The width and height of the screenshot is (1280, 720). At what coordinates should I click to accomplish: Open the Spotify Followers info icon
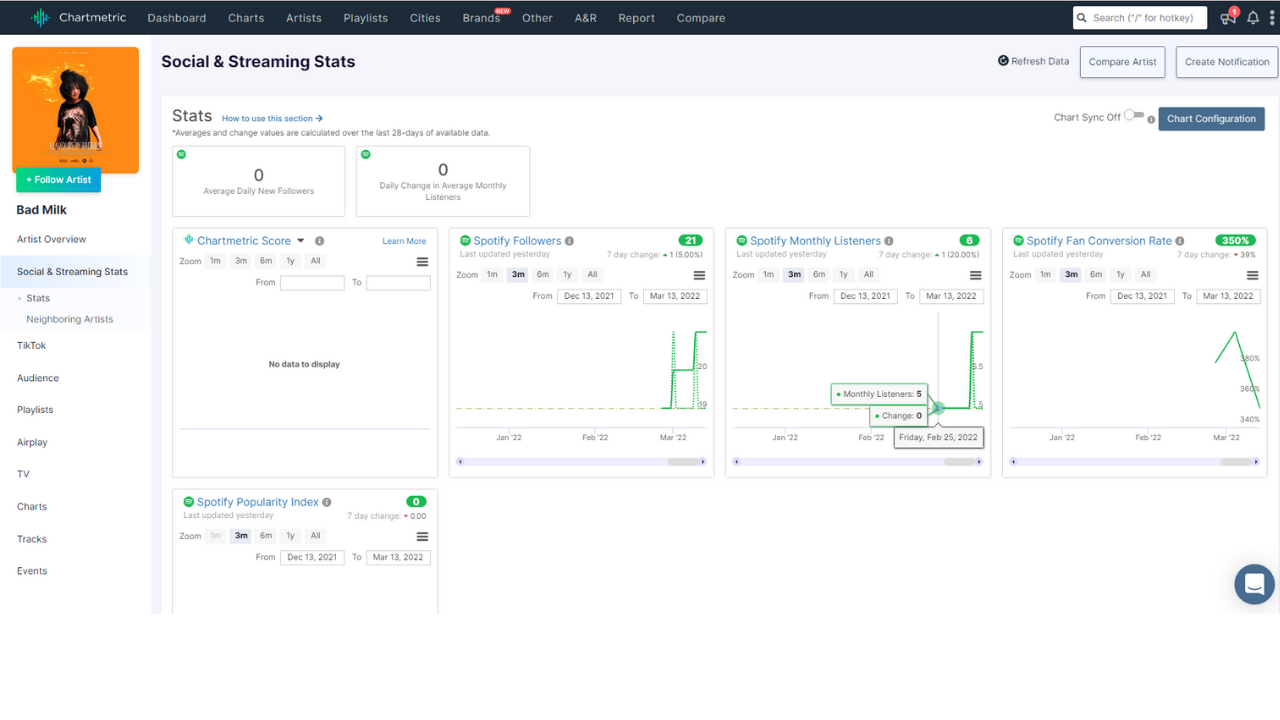click(569, 241)
